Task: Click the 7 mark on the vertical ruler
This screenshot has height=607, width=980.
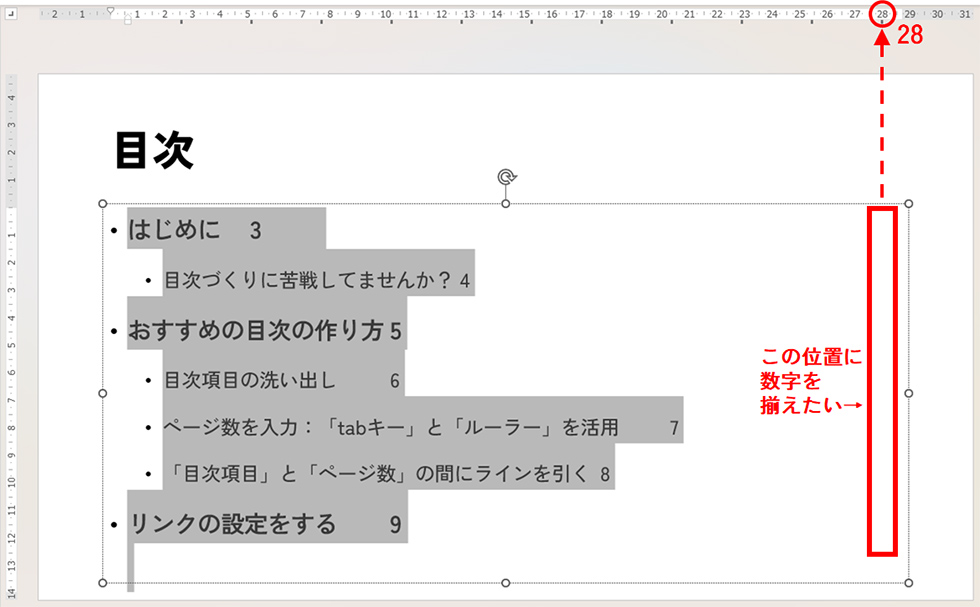Action: (x=11, y=400)
